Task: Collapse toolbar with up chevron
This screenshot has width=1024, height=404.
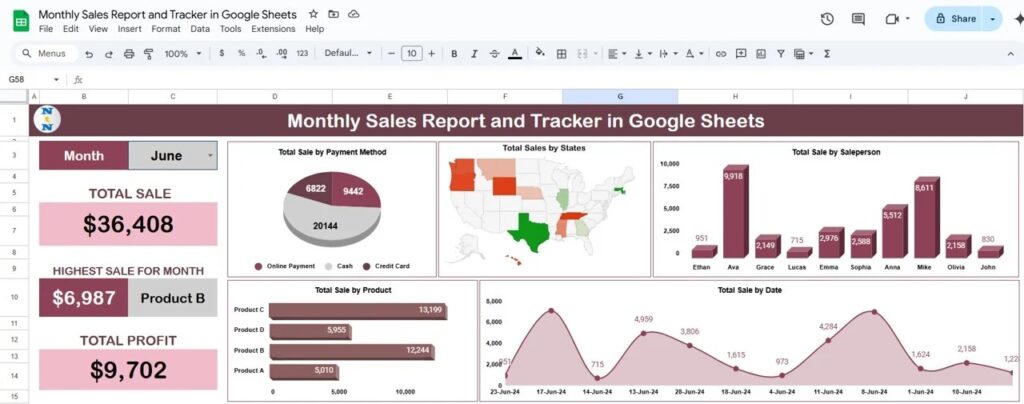Action: click(x=1012, y=54)
